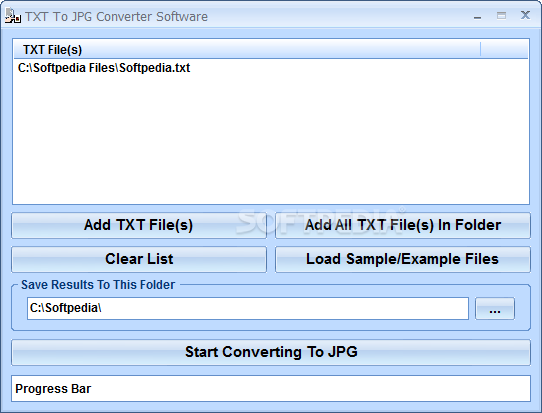Minimize the TXT To JPG Converter window

pyautogui.click(x=478, y=17)
